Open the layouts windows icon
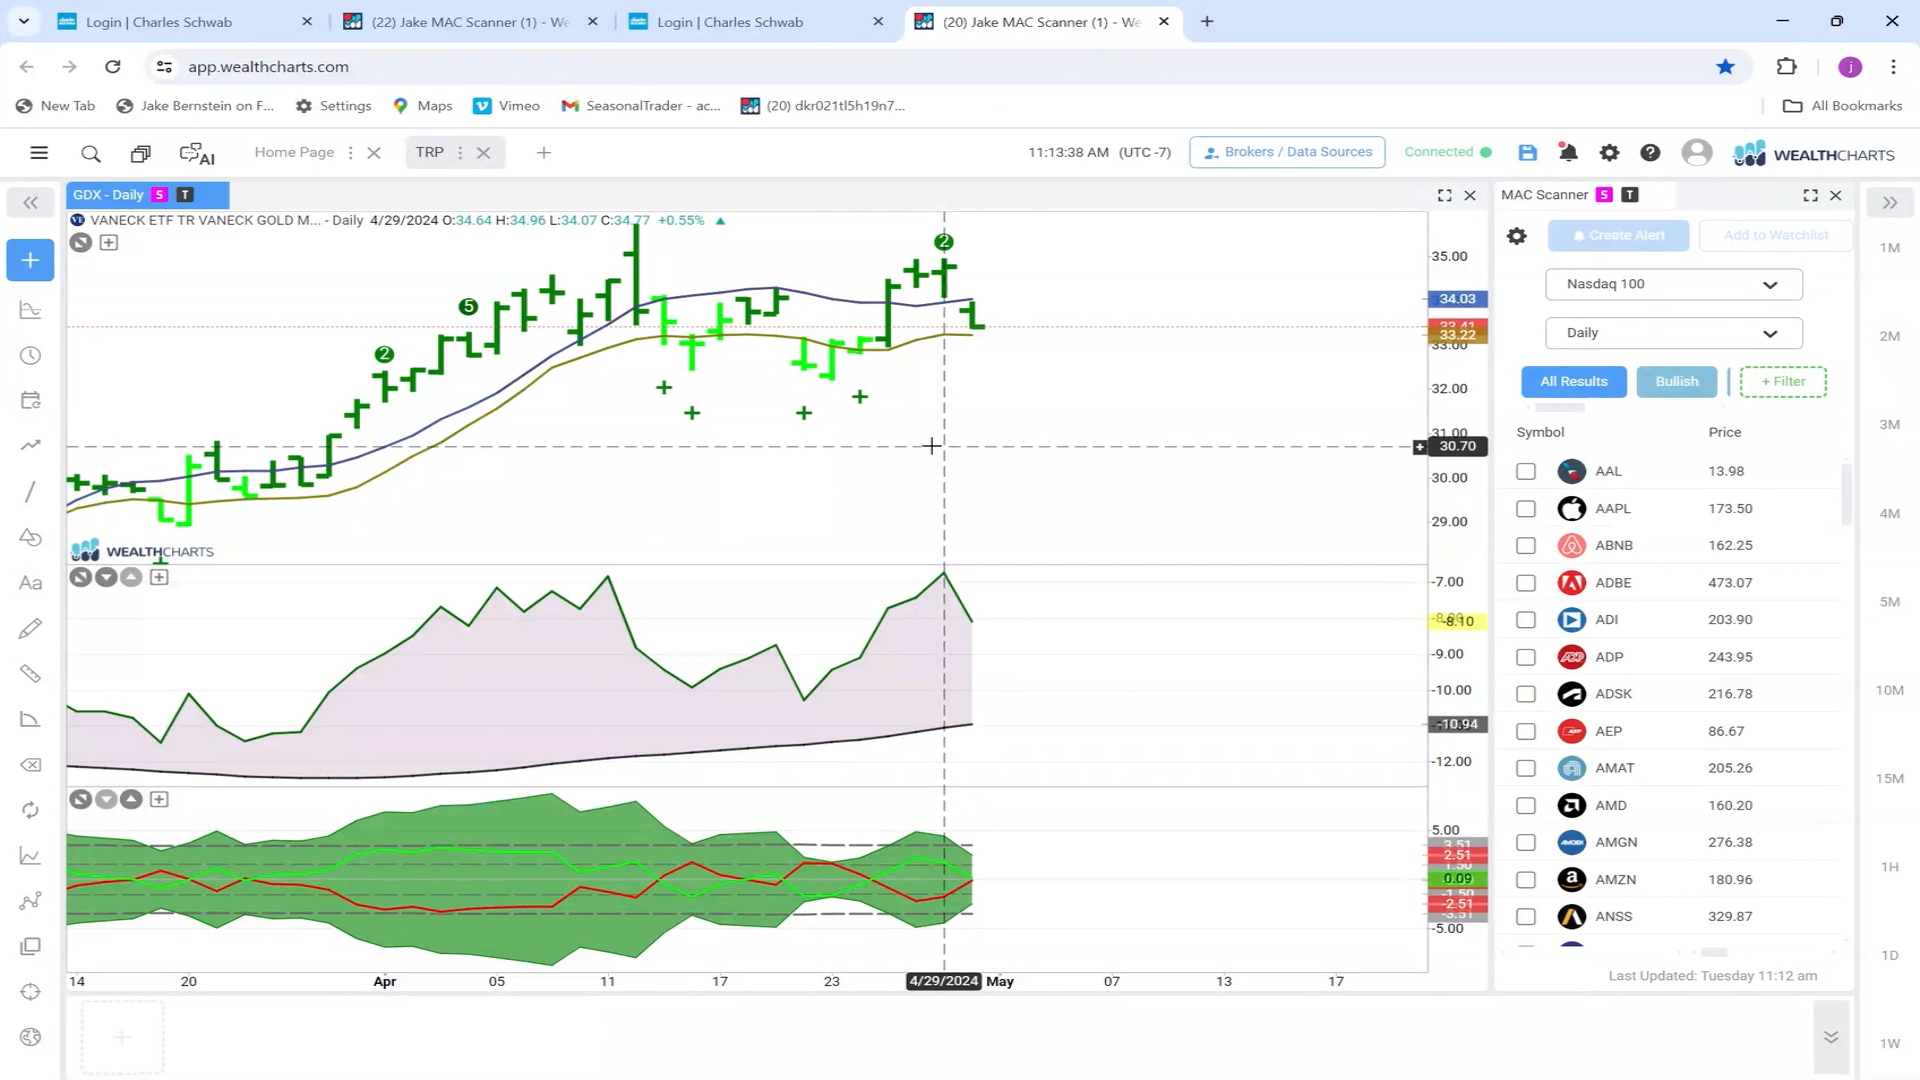The width and height of the screenshot is (1920, 1080). (141, 153)
